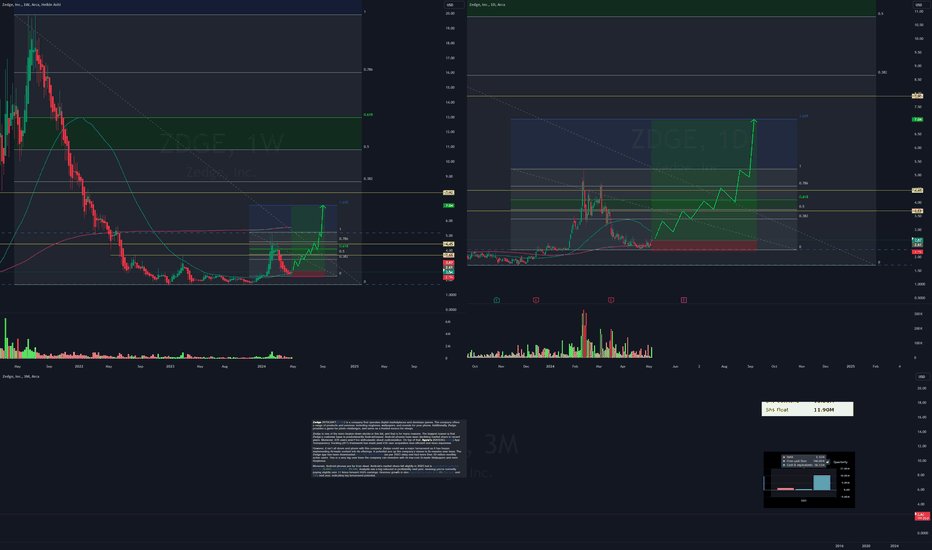The width and height of the screenshot is (932, 550).
Task: Select the green 7.04 price label on weekly axis
Action: 449,206
